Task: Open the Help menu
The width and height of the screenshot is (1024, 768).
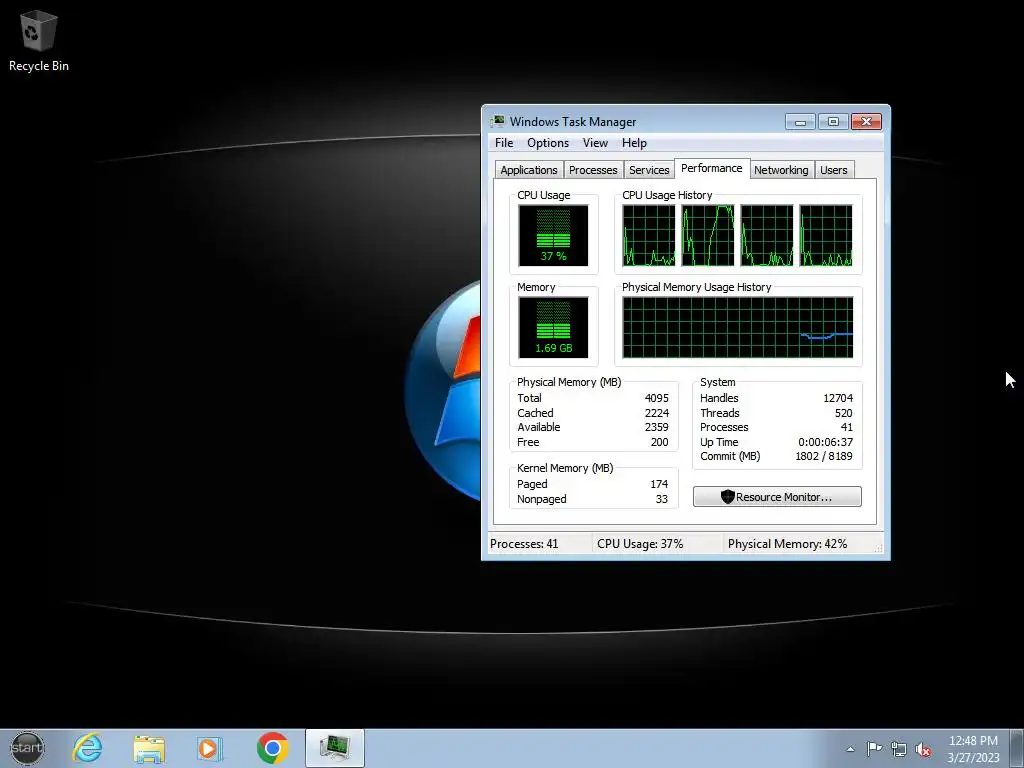Action: [634, 143]
